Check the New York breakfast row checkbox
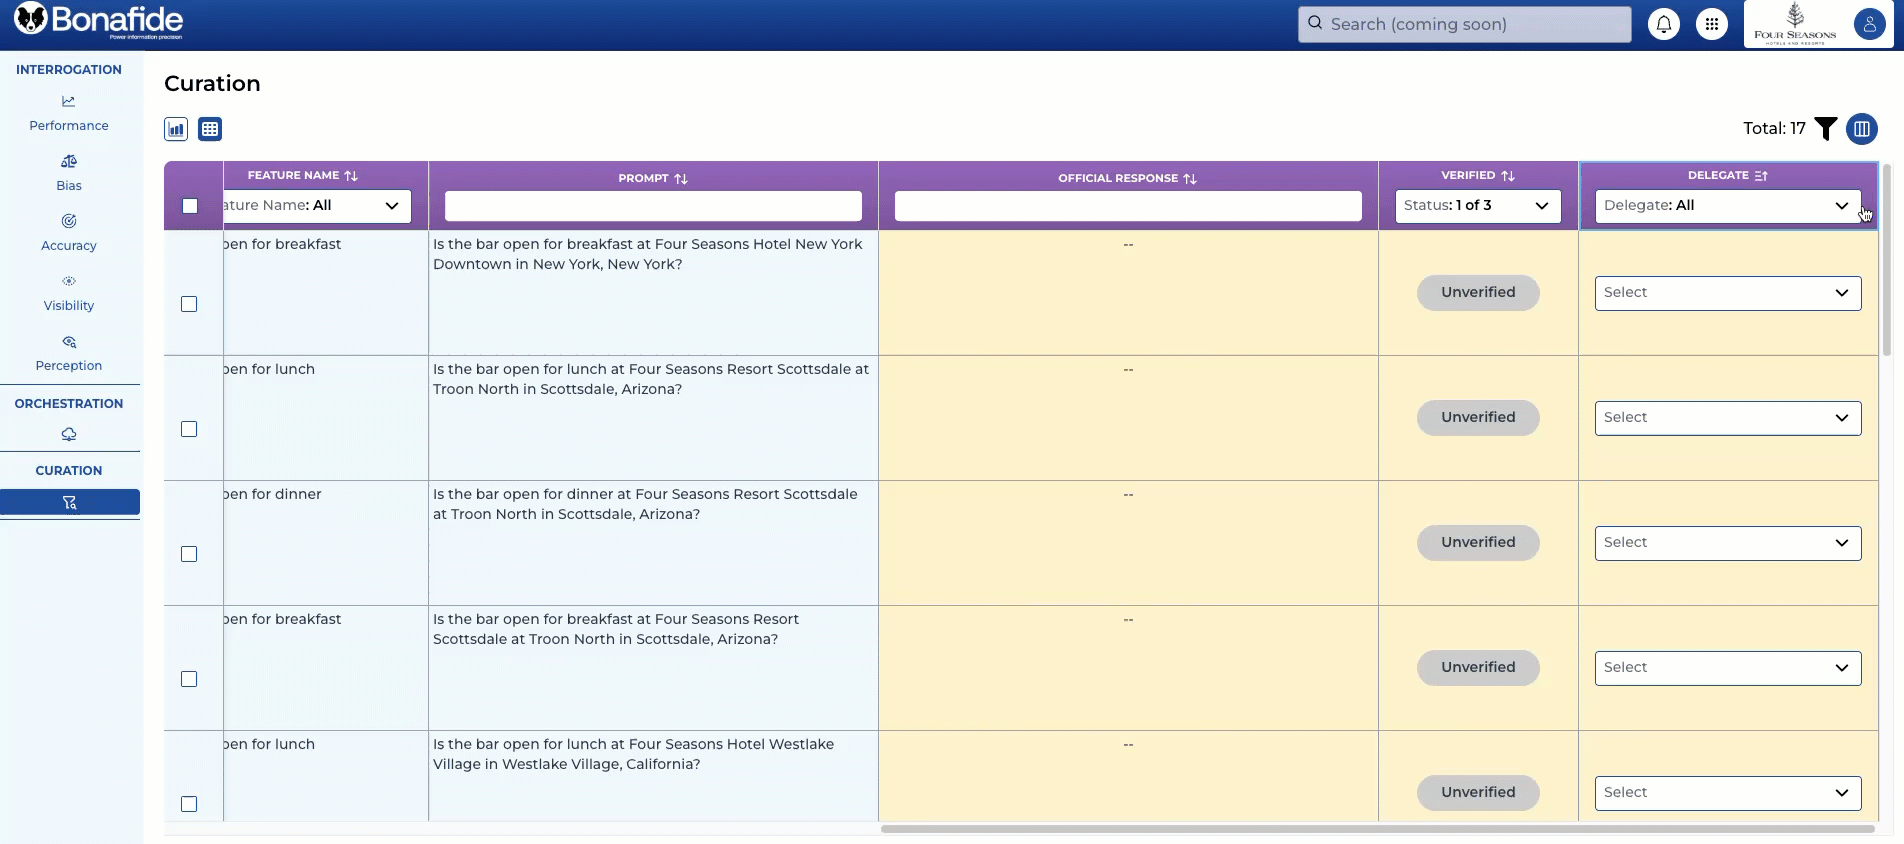 tap(189, 304)
